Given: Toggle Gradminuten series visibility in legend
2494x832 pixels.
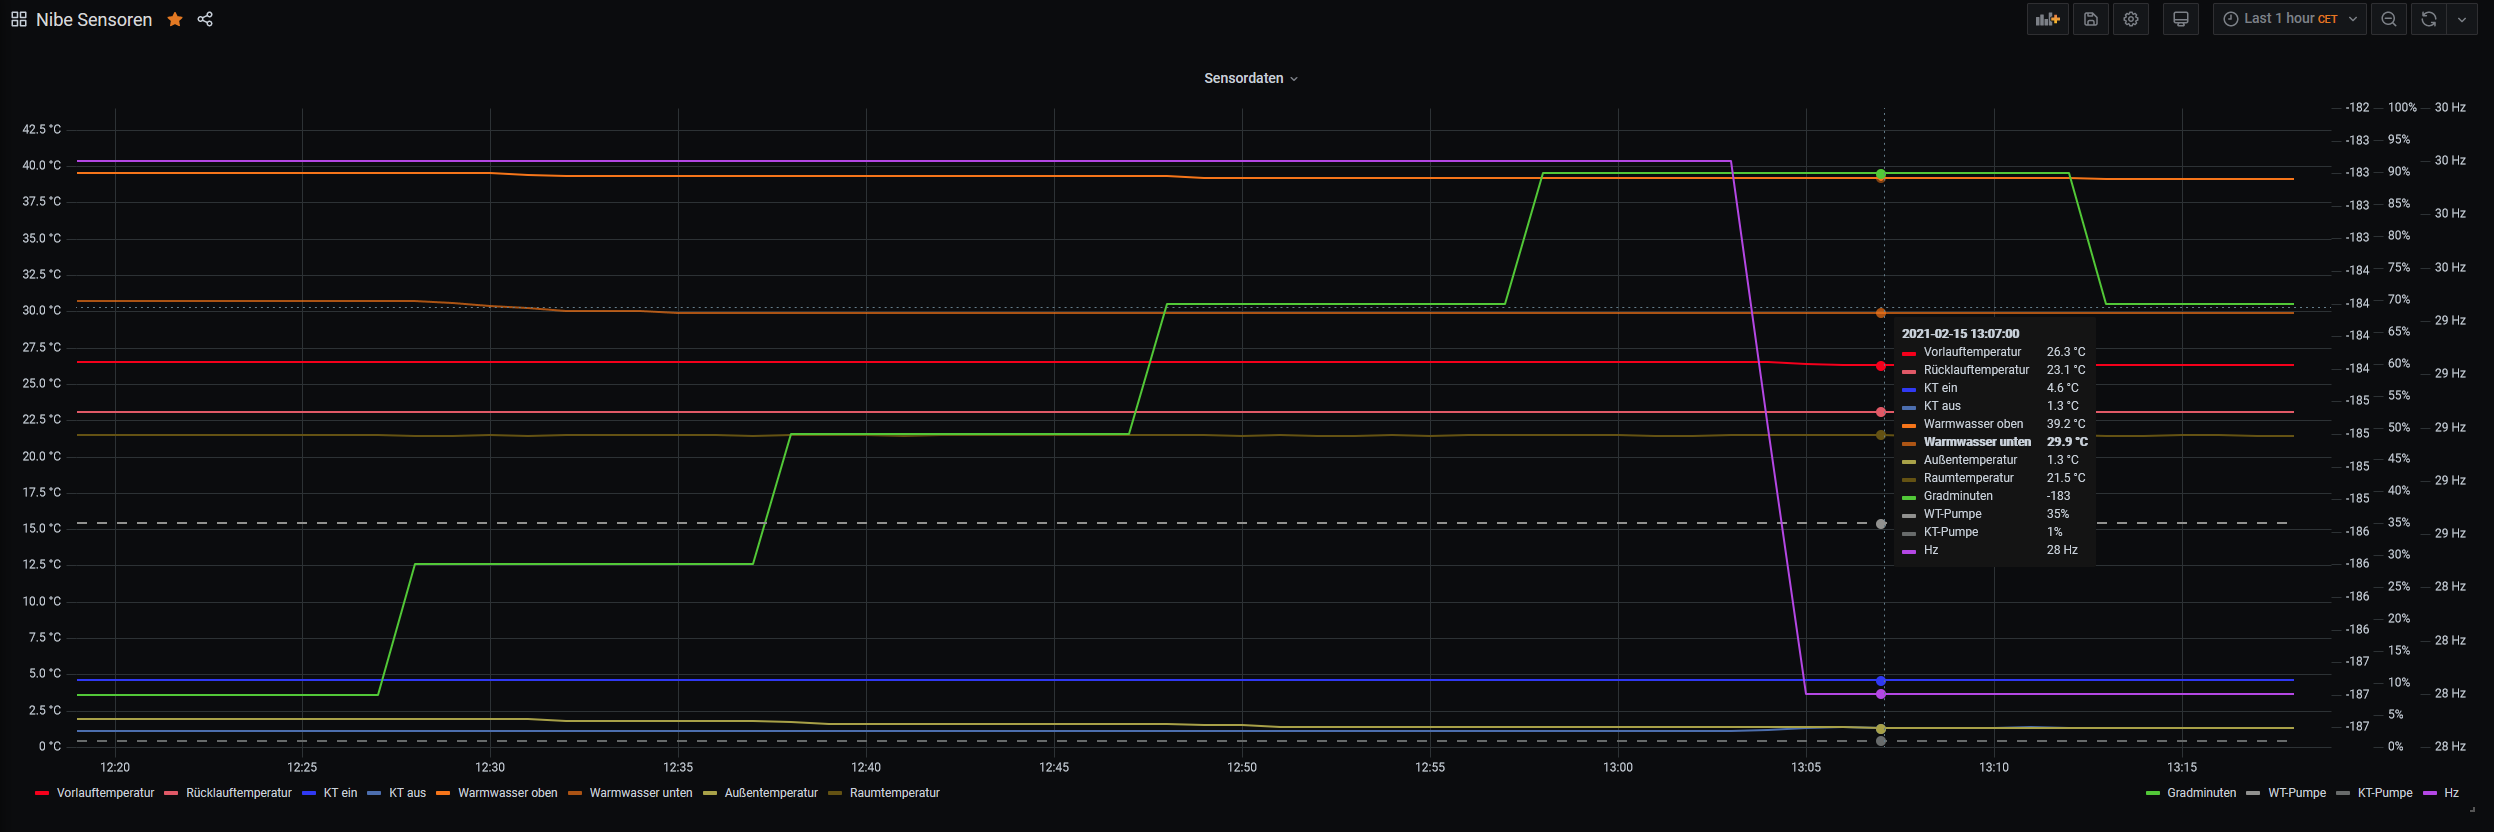Looking at the screenshot, I should click(x=2201, y=793).
